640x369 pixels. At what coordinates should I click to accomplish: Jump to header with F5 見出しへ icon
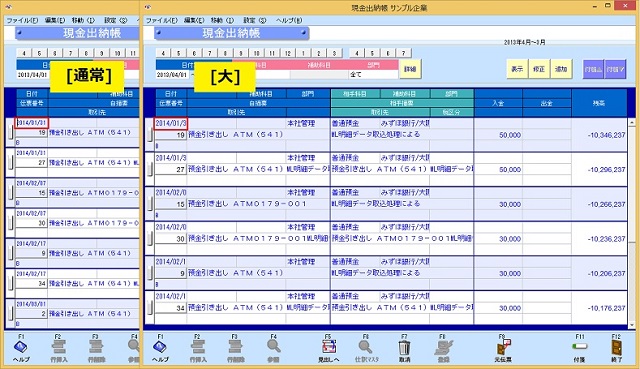click(x=329, y=347)
